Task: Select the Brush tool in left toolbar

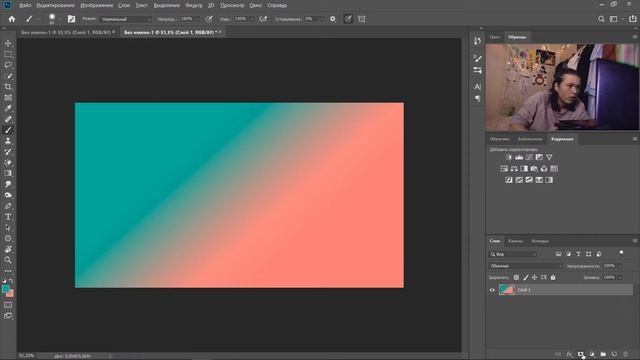Action: [x=8, y=130]
